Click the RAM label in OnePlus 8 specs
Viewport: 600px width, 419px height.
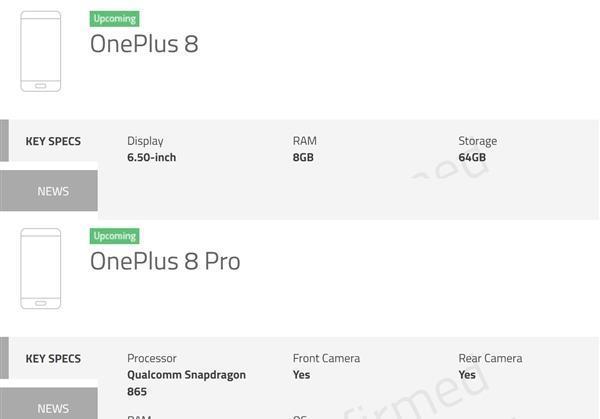(304, 141)
